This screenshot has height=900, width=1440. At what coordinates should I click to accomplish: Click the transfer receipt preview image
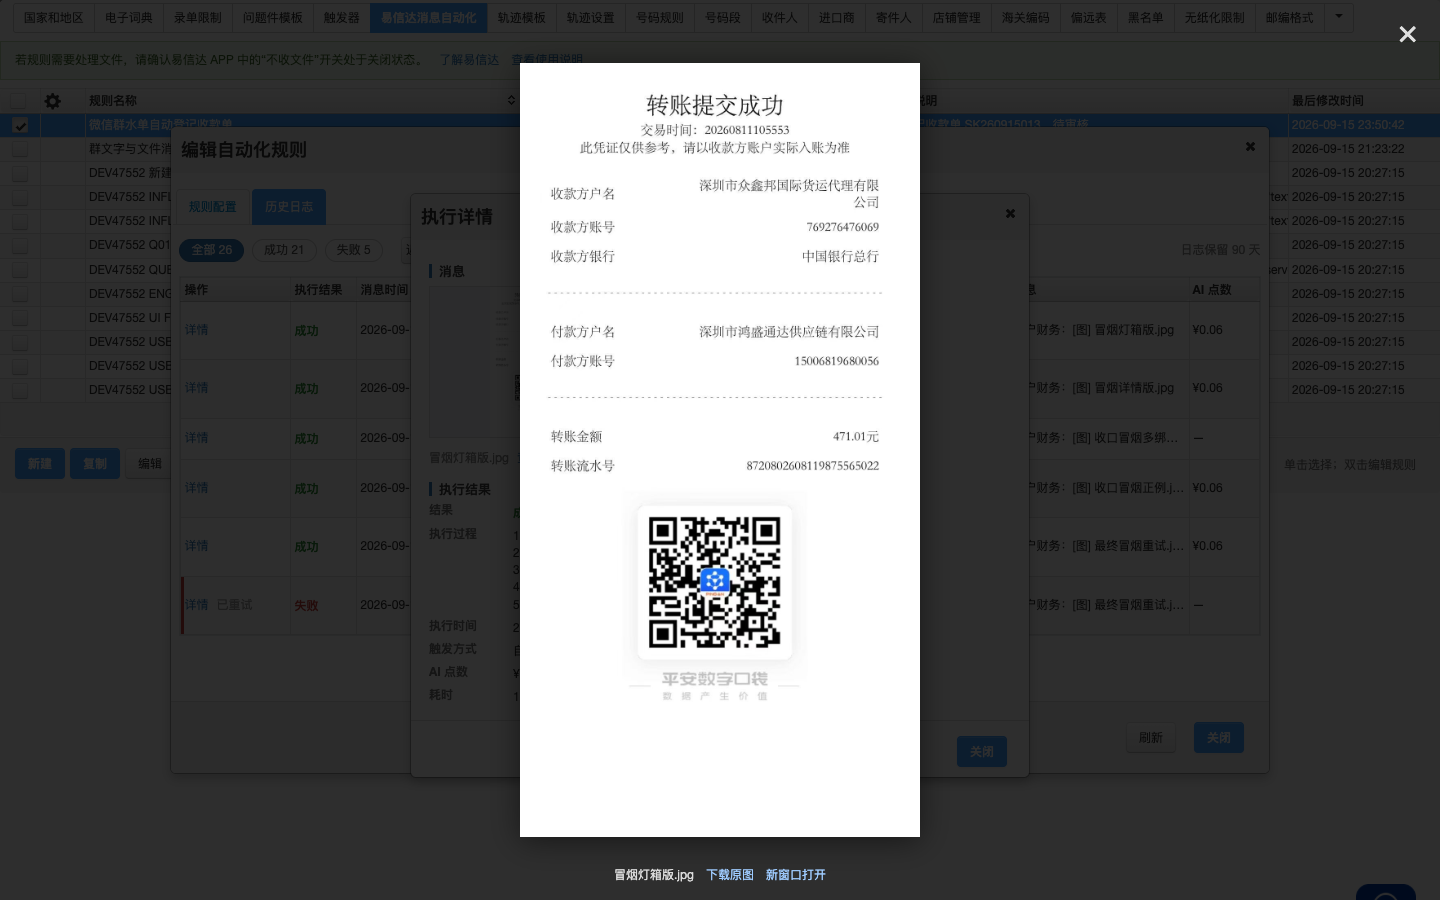[x=720, y=450]
